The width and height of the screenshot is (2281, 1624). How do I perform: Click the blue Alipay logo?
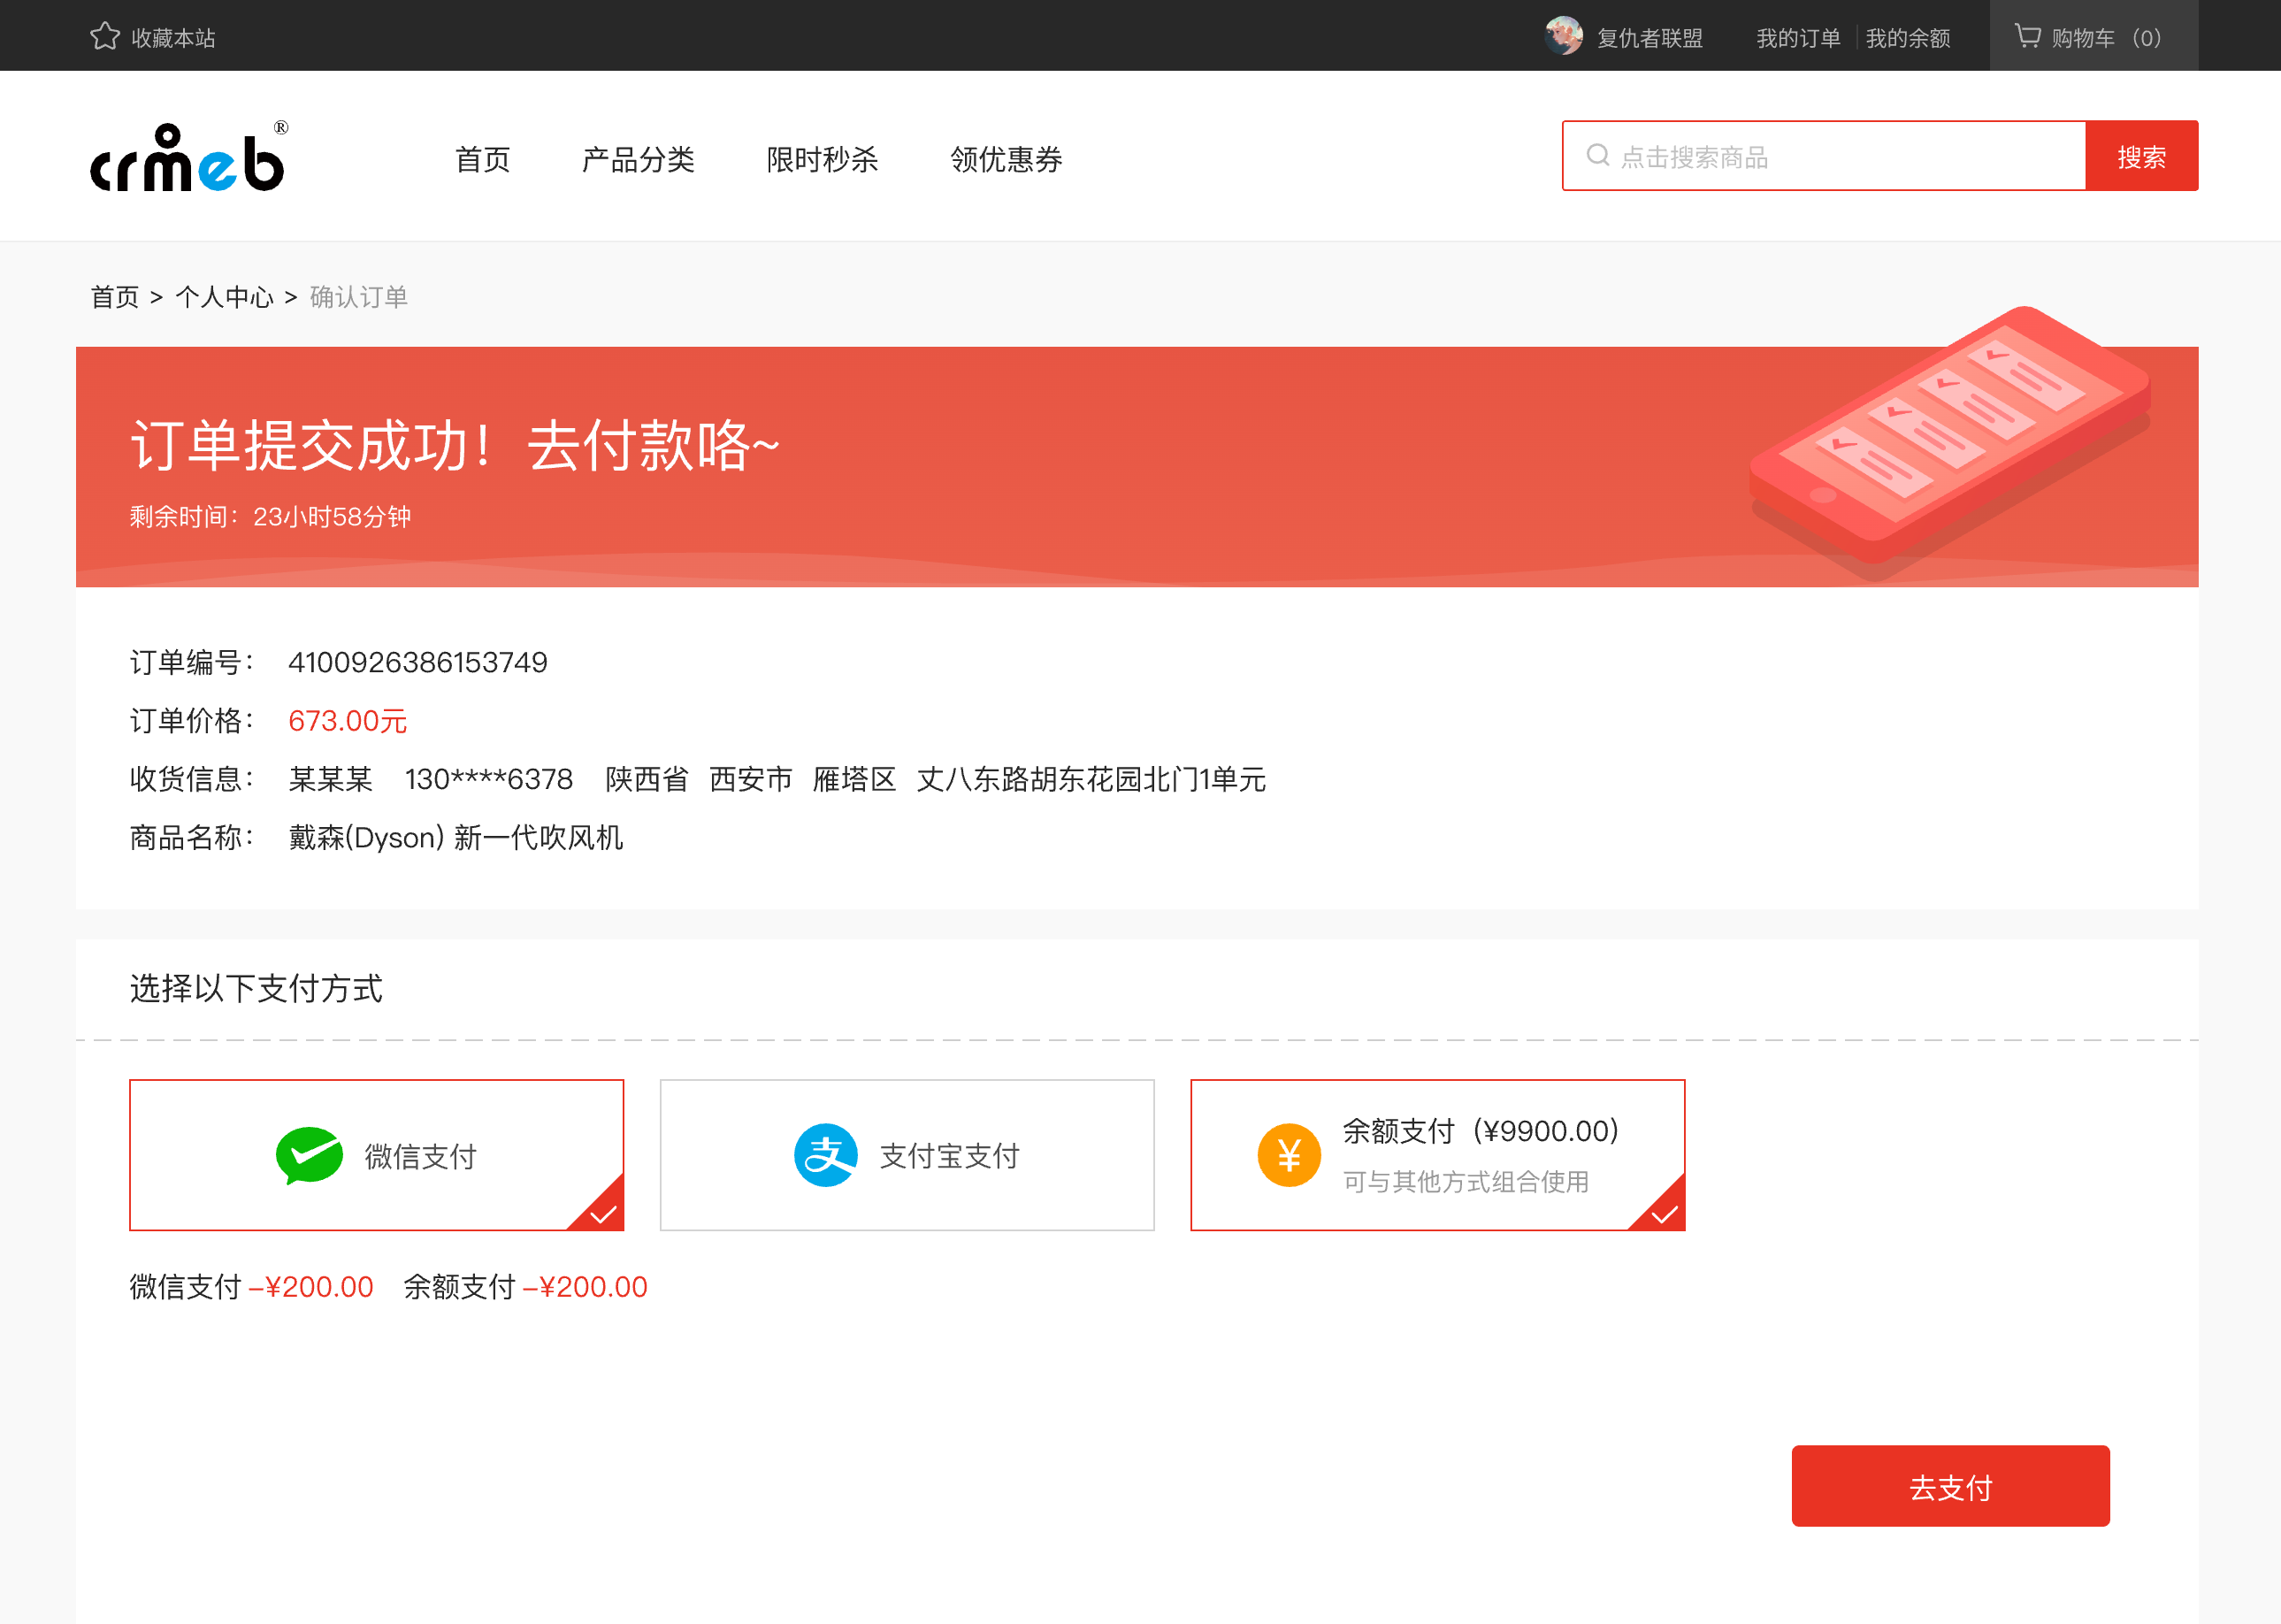(x=826, y=1155)
